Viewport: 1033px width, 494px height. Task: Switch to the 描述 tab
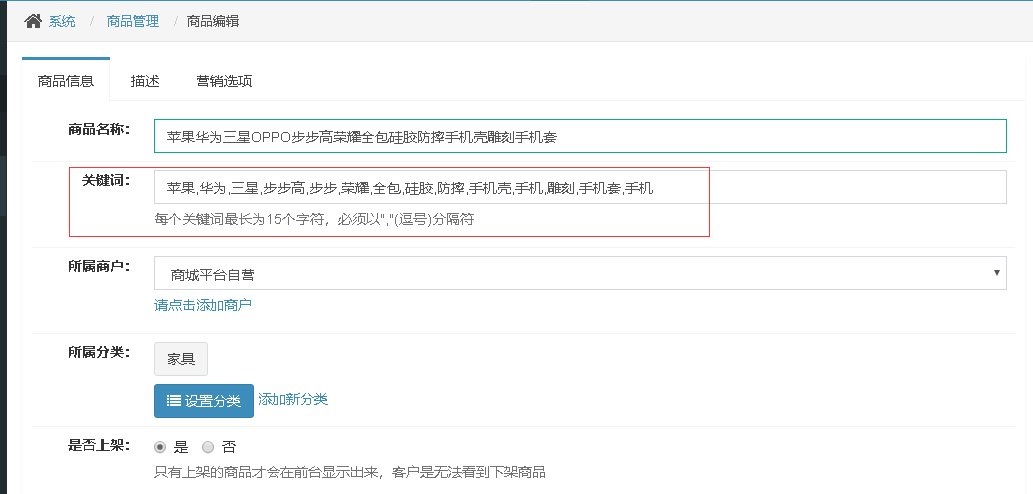coord(145,81)
